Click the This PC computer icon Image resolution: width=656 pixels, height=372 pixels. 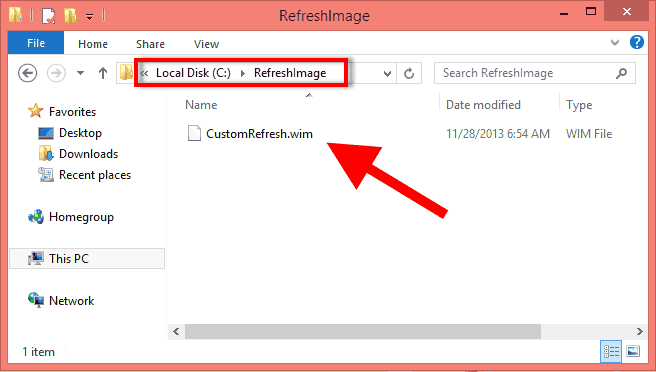[36, 259]
